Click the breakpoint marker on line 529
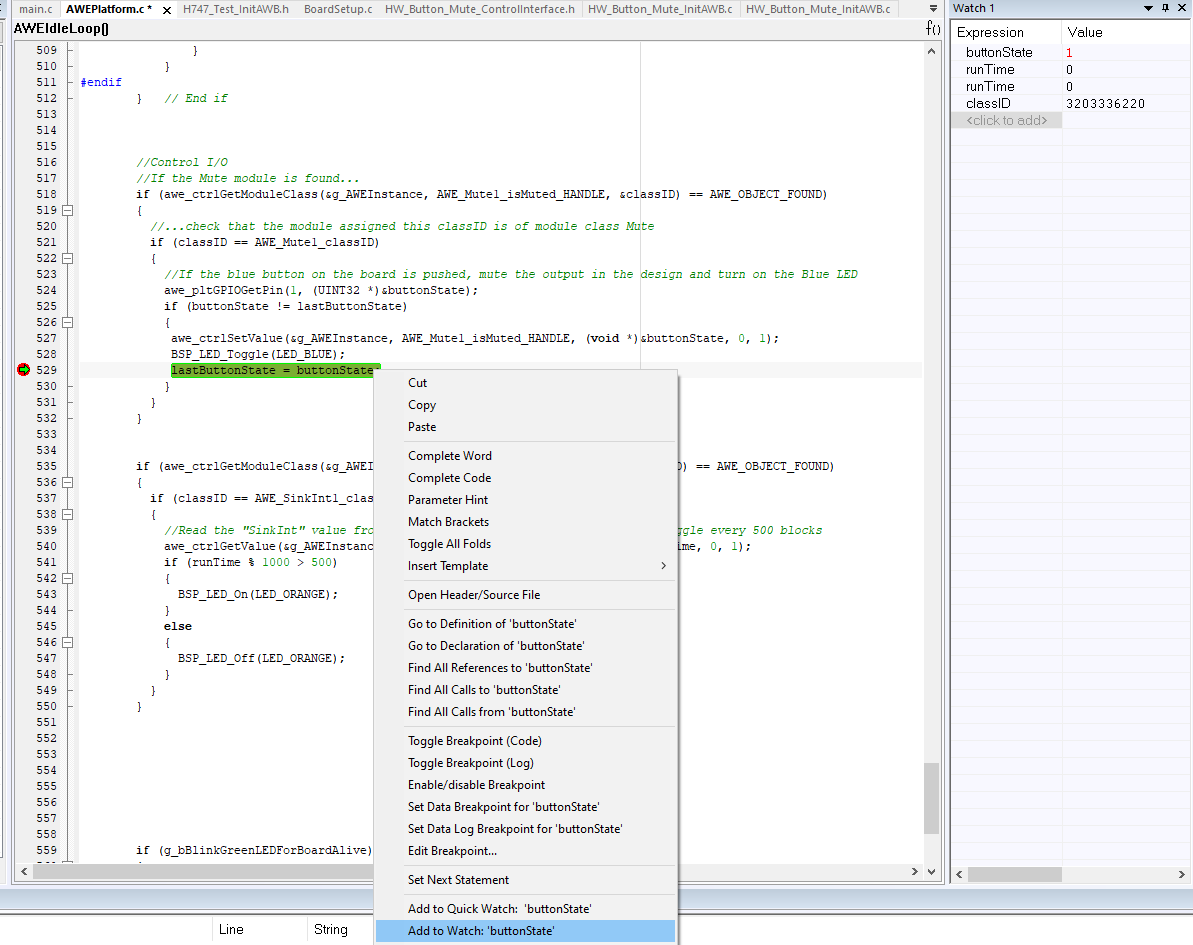 (x=24, y=370)
